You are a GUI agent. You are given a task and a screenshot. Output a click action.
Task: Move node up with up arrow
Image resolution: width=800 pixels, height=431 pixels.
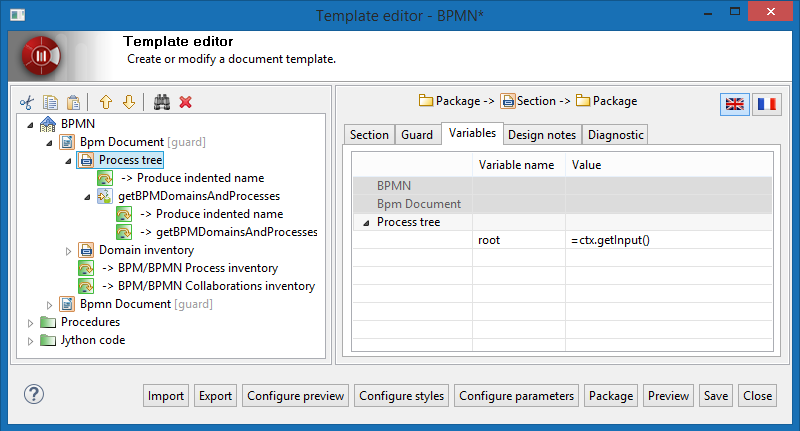(x=106, y=103)
